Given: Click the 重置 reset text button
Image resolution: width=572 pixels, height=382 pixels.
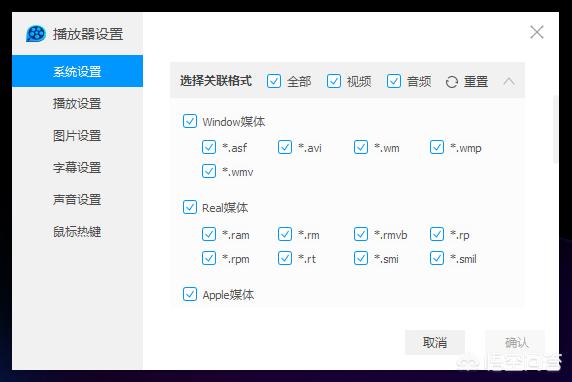Looking at the screenshot, I should tap(476, 81).
